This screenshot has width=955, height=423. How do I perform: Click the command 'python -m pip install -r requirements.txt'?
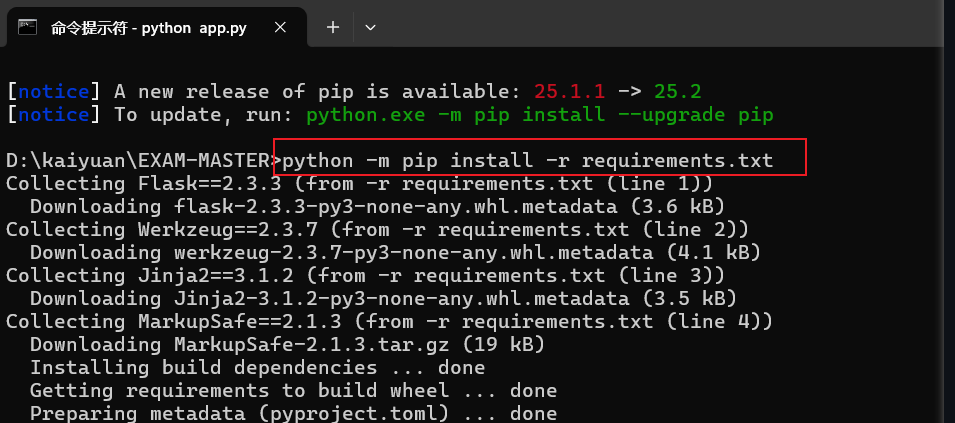pos(527,161)
